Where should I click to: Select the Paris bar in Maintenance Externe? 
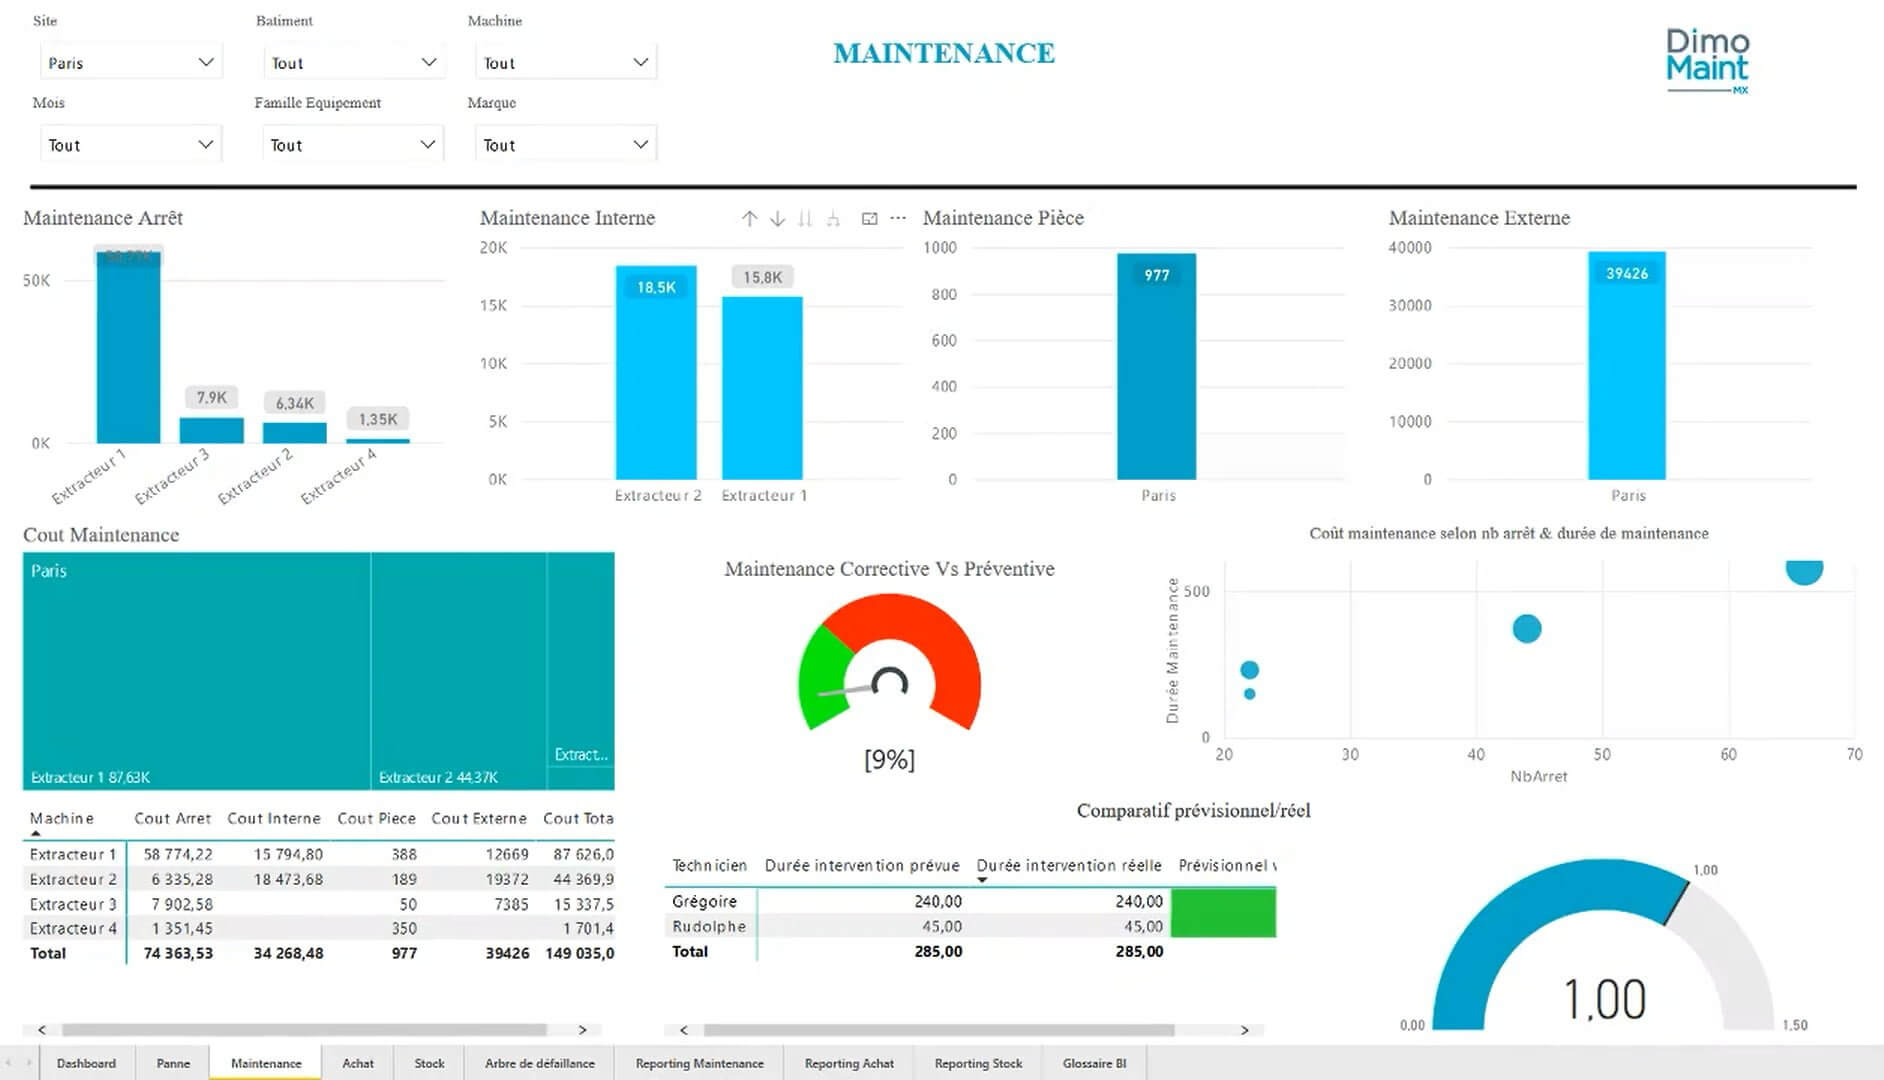(1626, 370)
